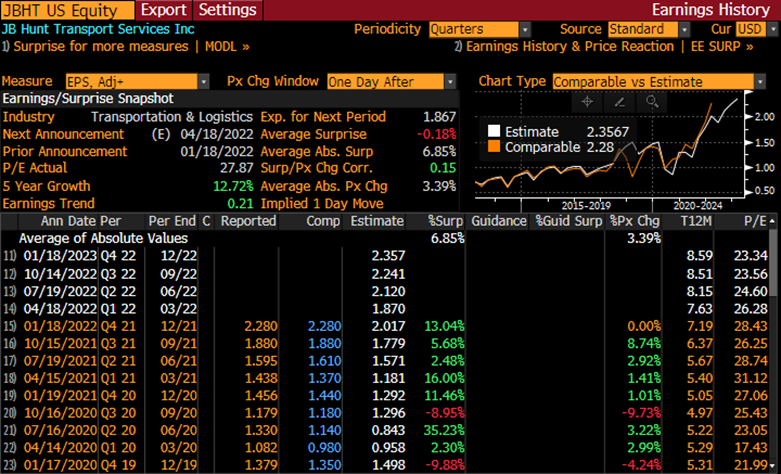
Task: Click the 8.74% price change value
Action: pyautogui.click(x=644, y=344)
